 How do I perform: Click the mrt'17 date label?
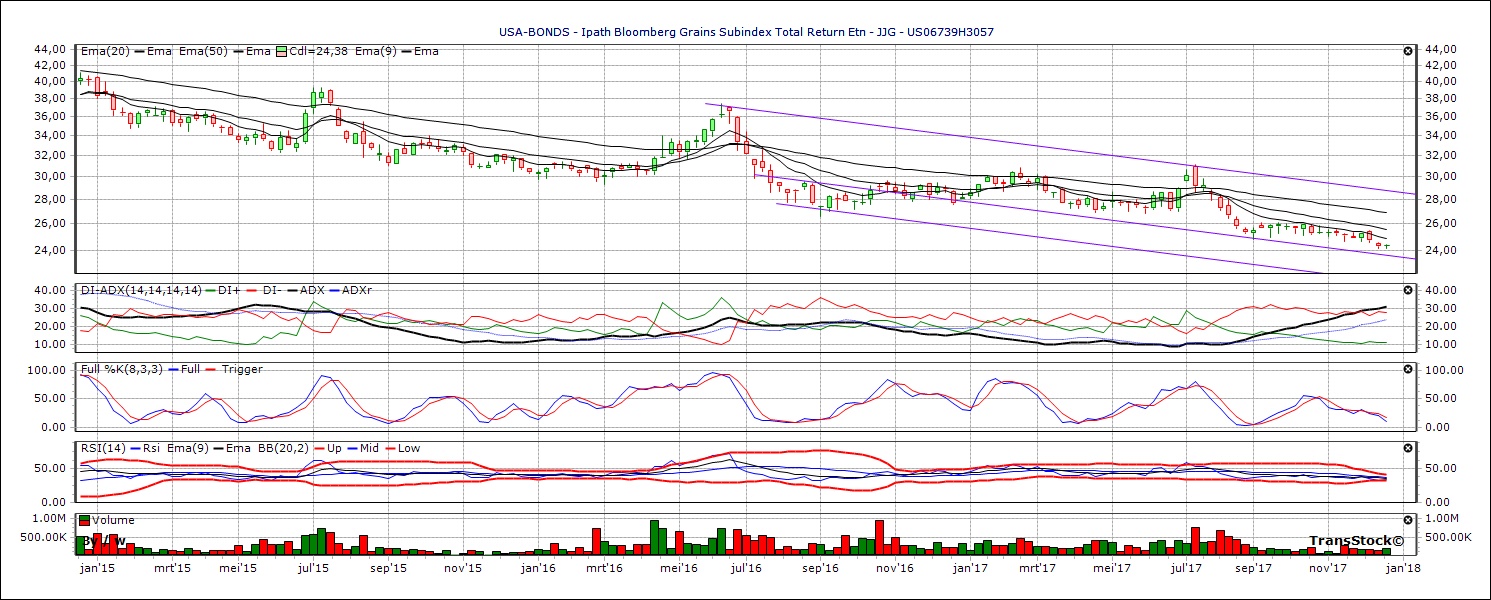click(x=1038, y=568)
